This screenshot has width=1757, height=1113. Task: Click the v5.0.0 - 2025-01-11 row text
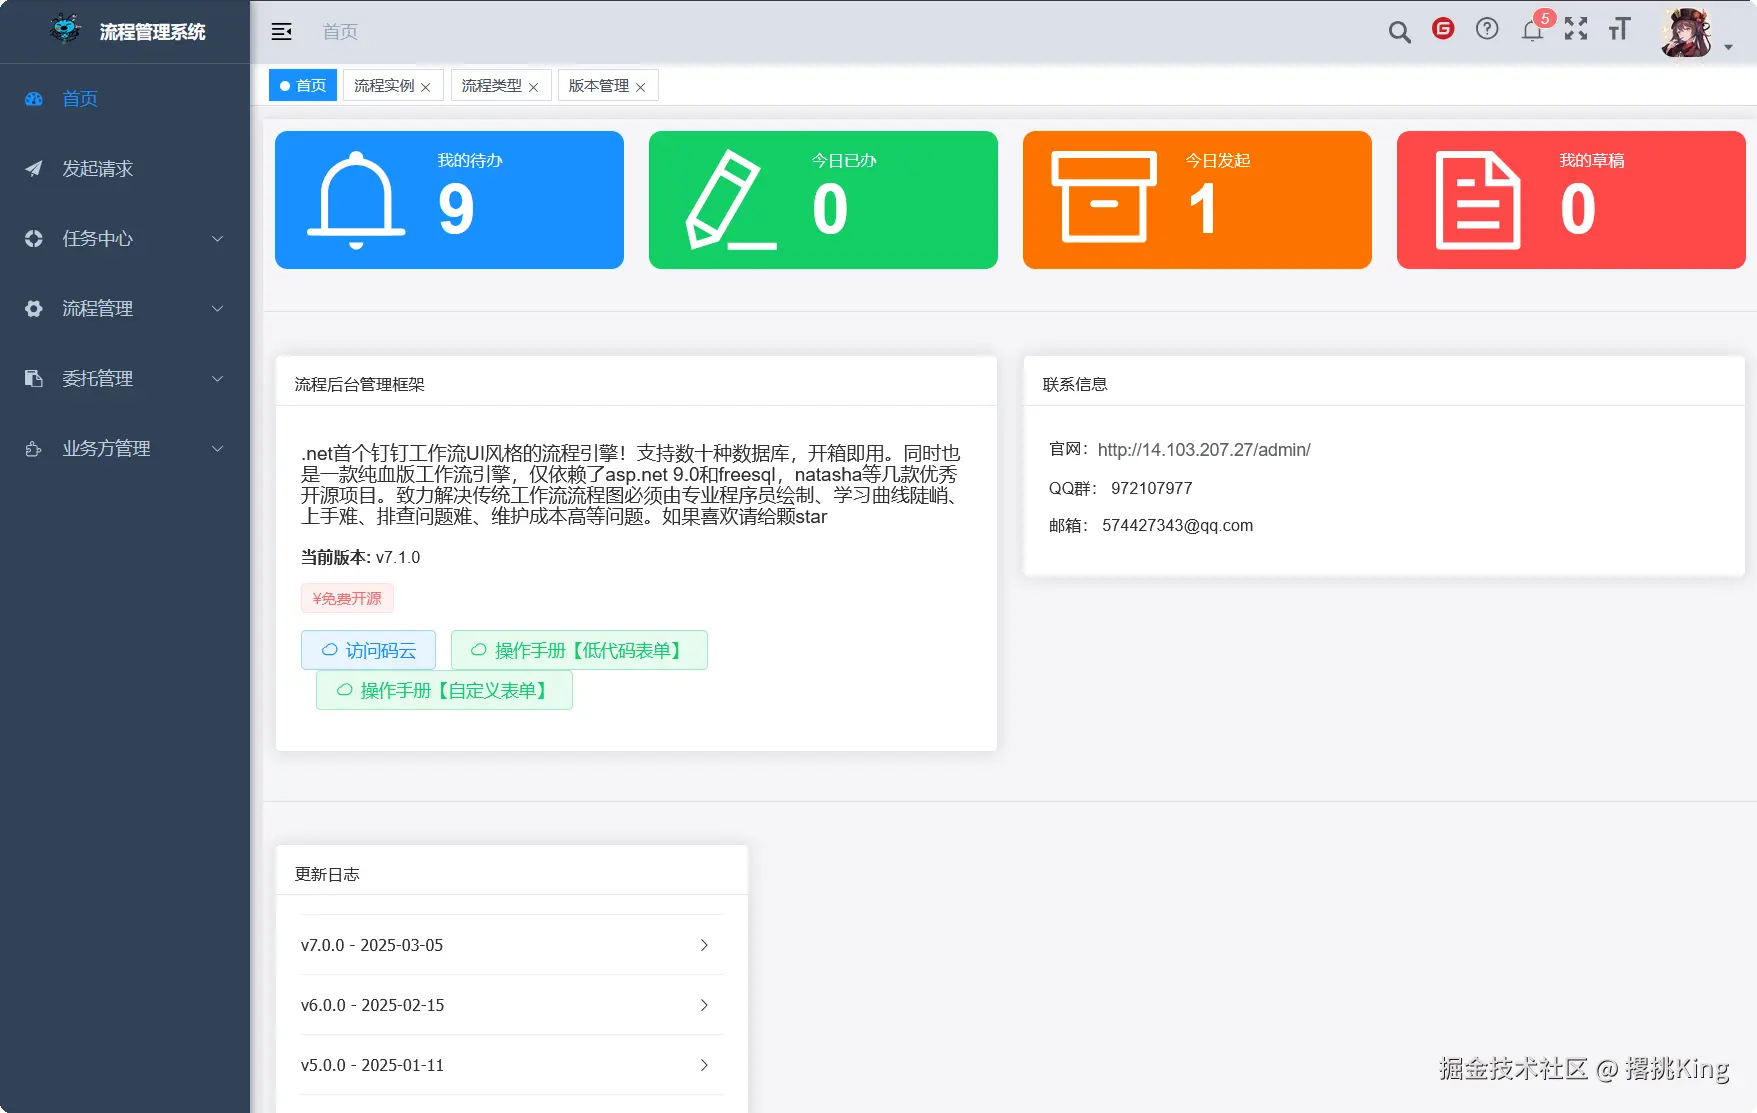(372, 1065)
